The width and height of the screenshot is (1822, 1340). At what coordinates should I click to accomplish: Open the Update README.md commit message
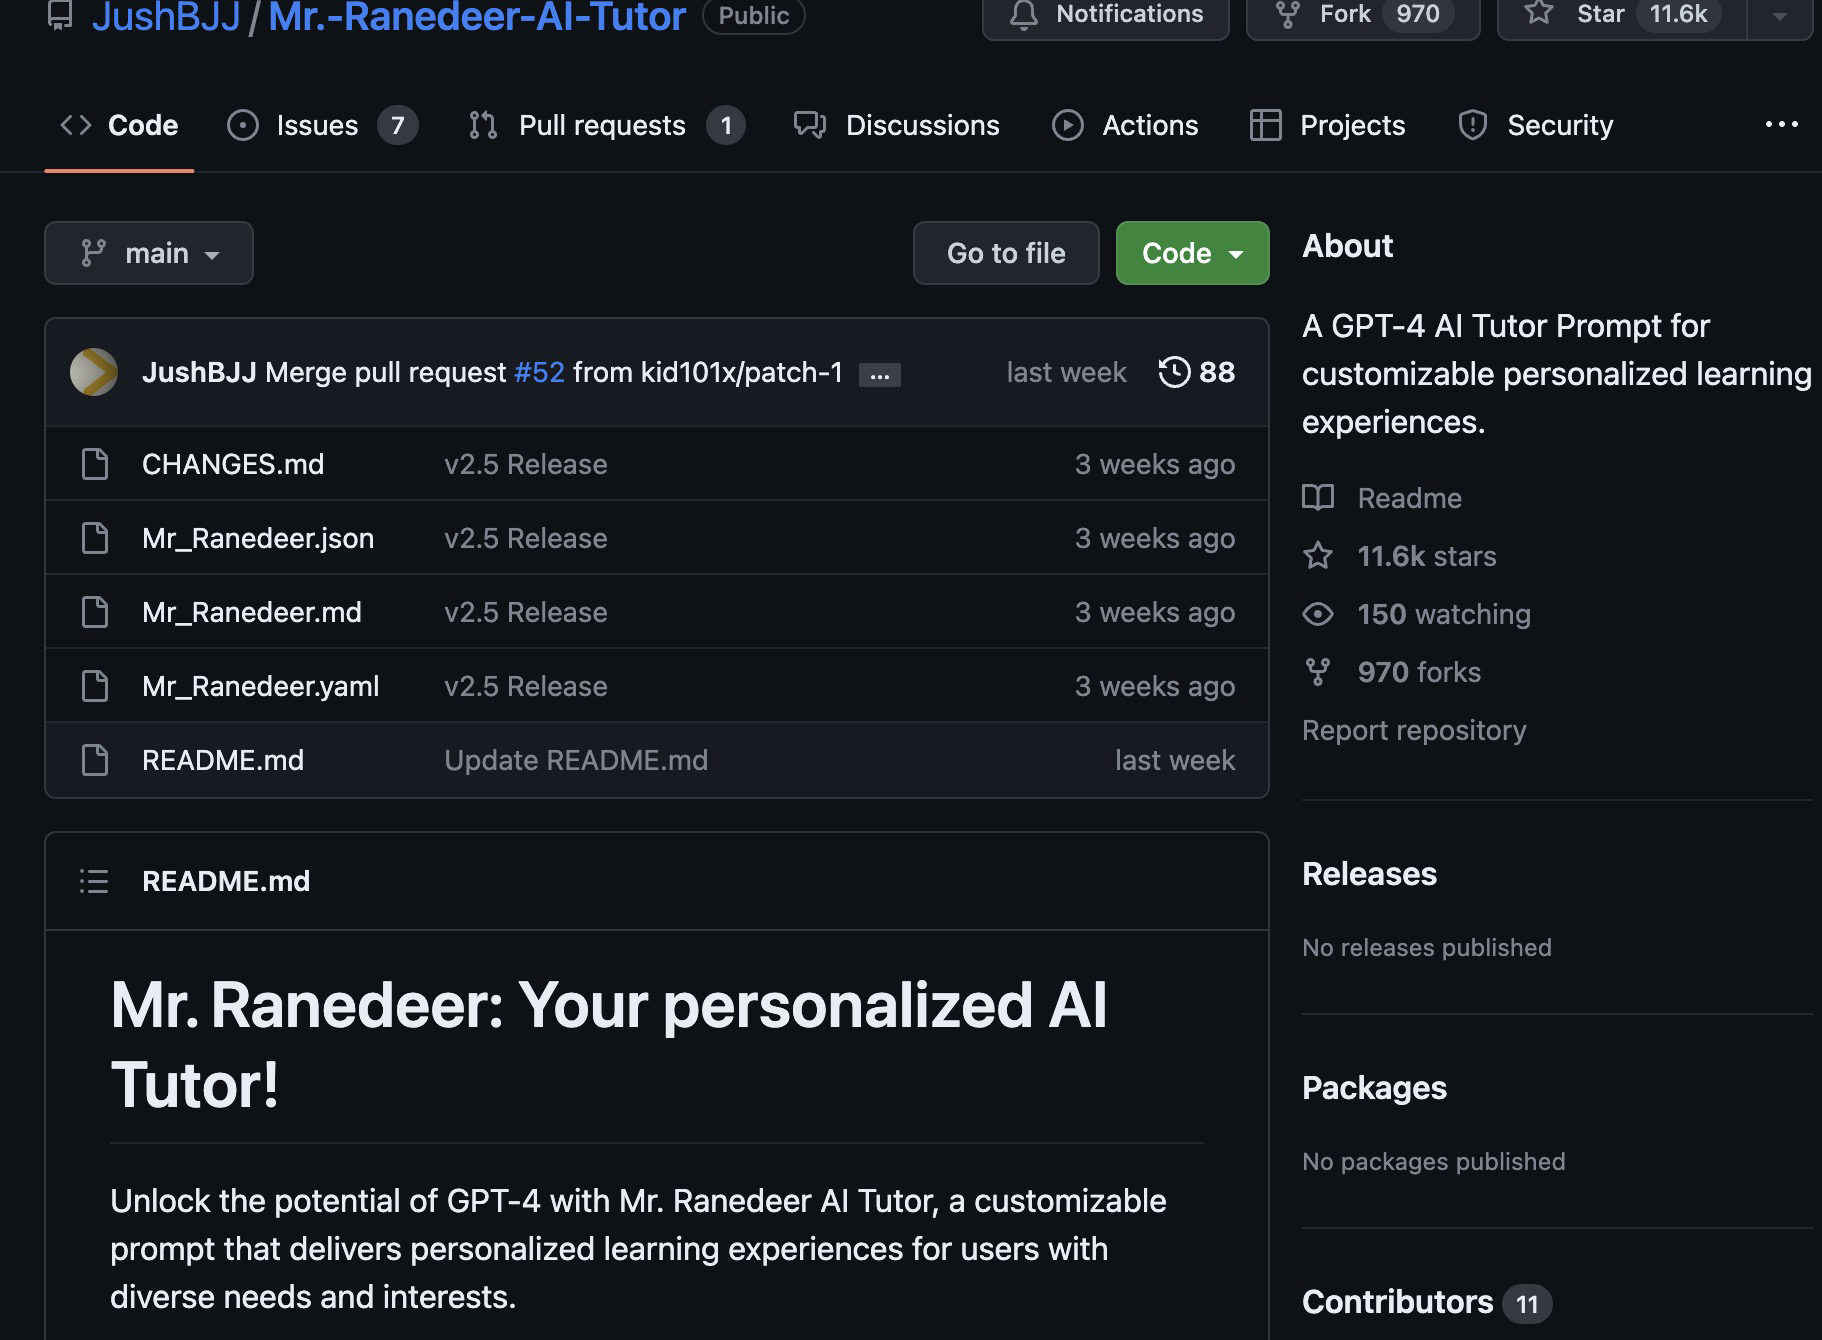pyautogui.click(x=576, y=760)
